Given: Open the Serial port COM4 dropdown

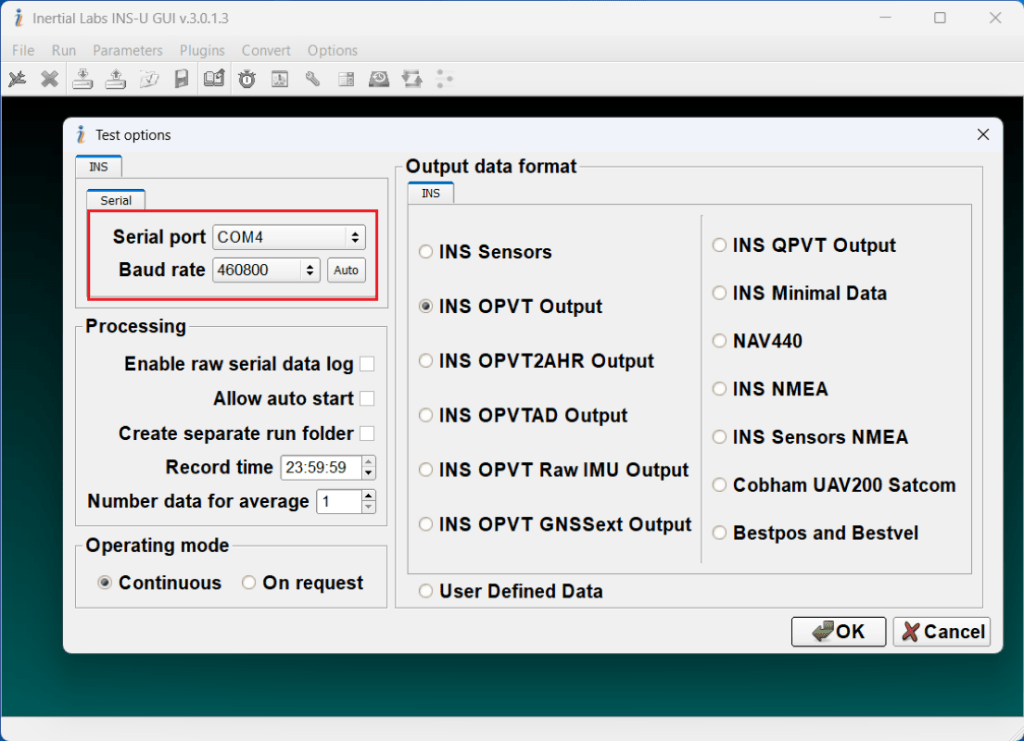Looking at the screenshot, I should 355,237.
